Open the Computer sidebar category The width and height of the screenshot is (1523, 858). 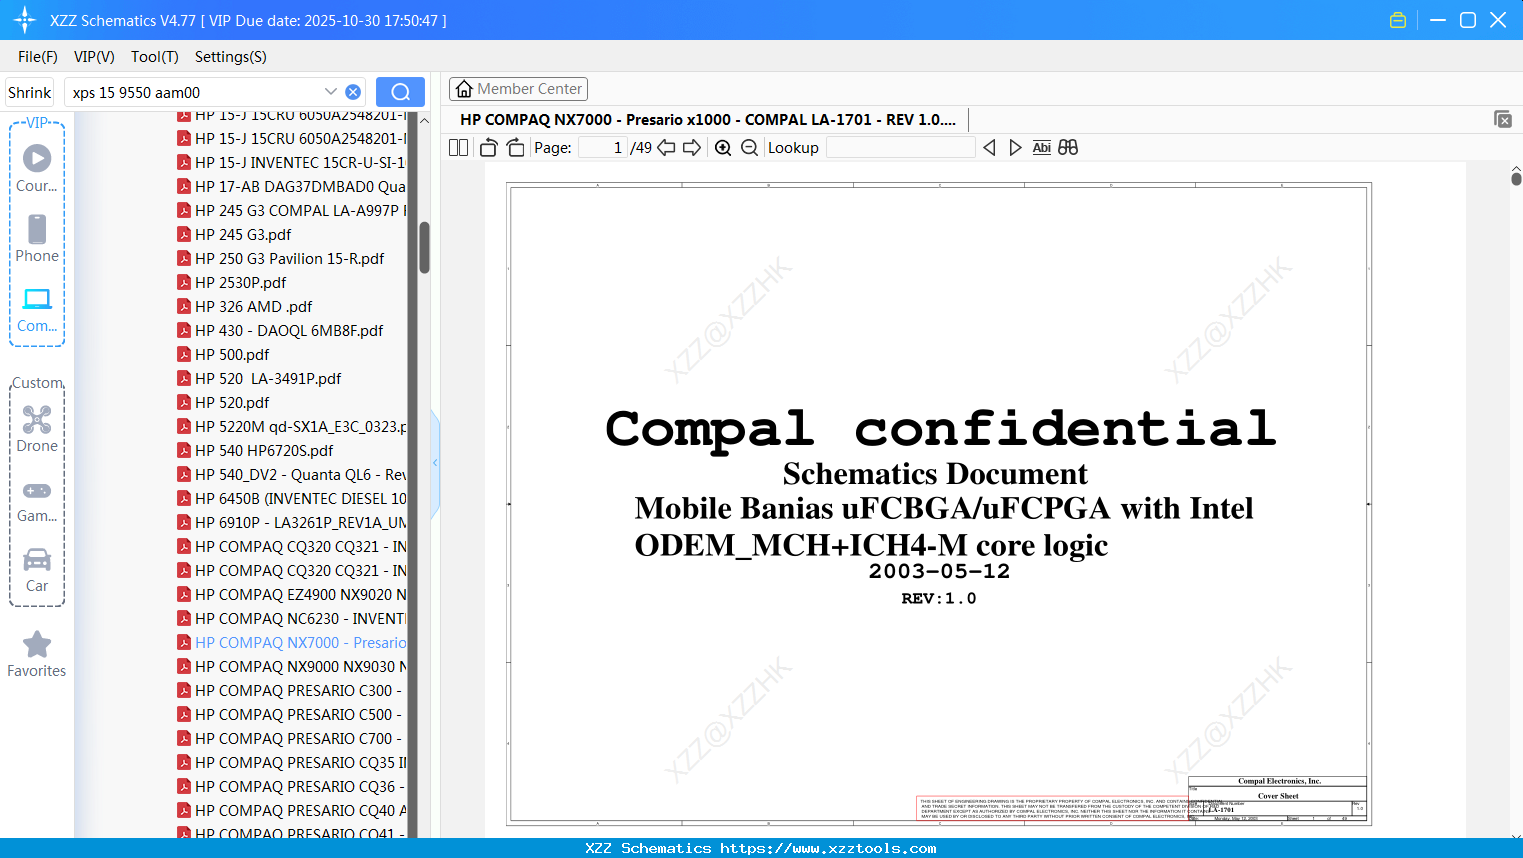[37, 309]
